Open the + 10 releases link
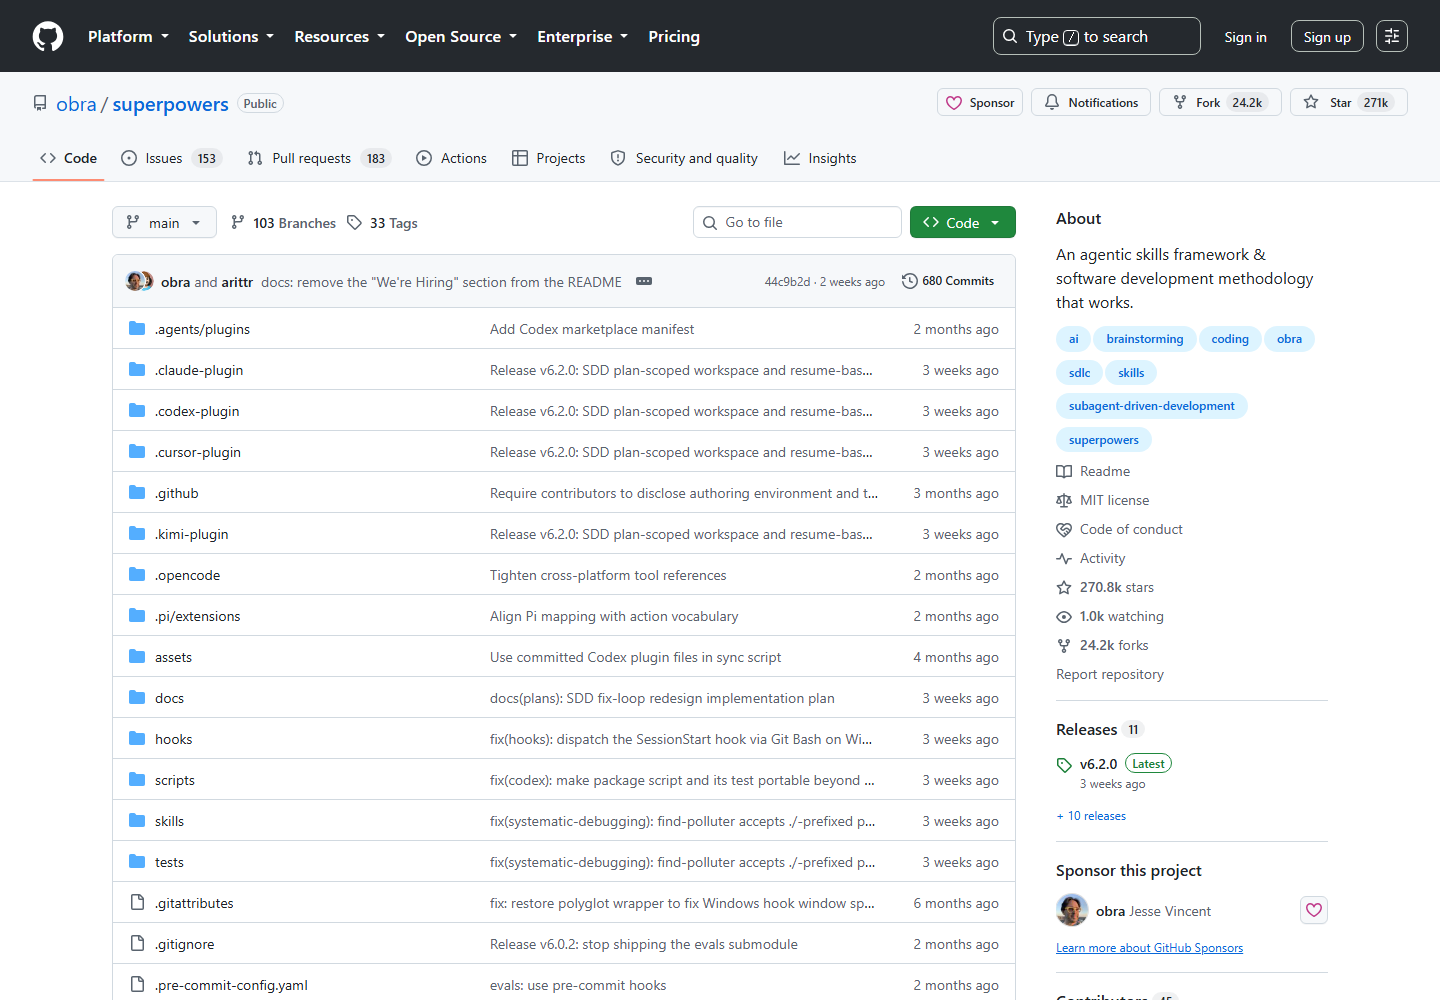The height and width of the screenshot is (1000, 1440). point(1091,816)
